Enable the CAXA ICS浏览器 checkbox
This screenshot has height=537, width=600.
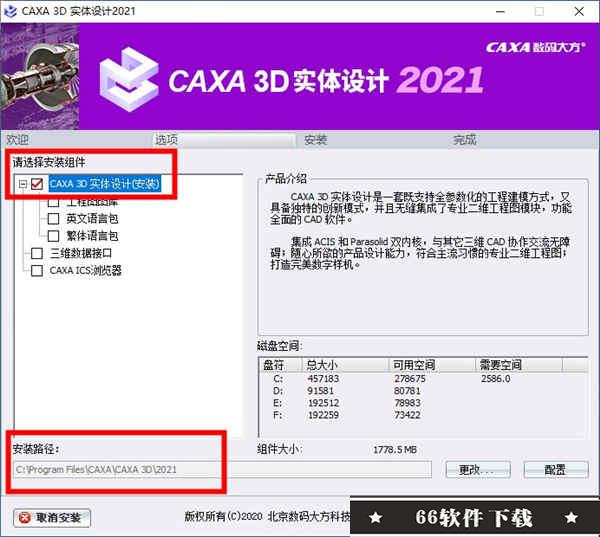click(37, 270)
